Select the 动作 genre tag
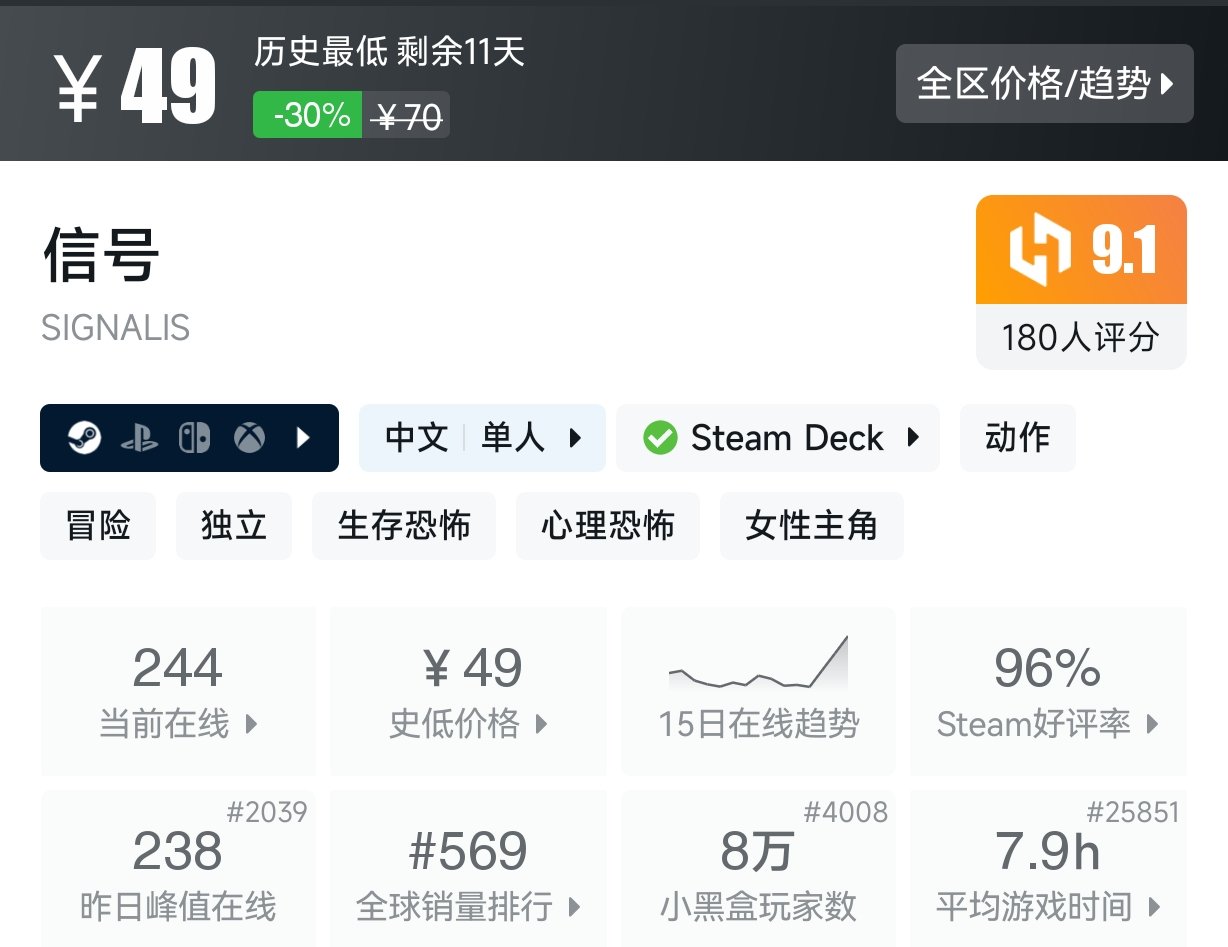1228x947 pixels. coord(1017,438)
